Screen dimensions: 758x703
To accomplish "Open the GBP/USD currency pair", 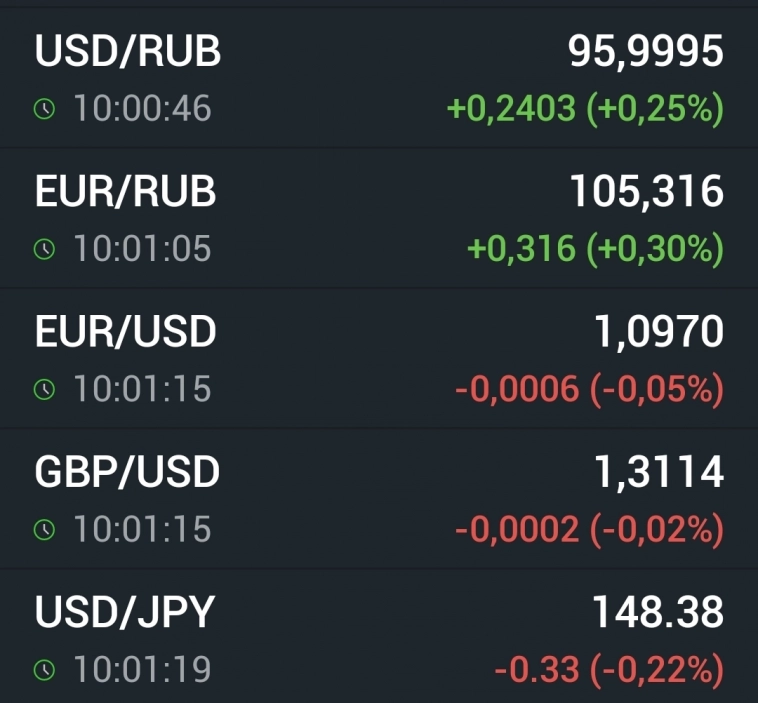I will tap(127, 472).
